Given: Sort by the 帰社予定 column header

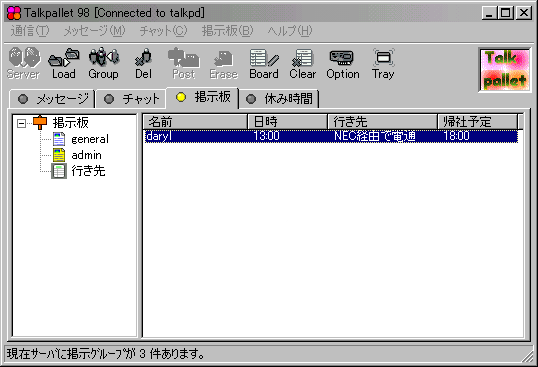Looking at the screenshot, I should point(478,122).
